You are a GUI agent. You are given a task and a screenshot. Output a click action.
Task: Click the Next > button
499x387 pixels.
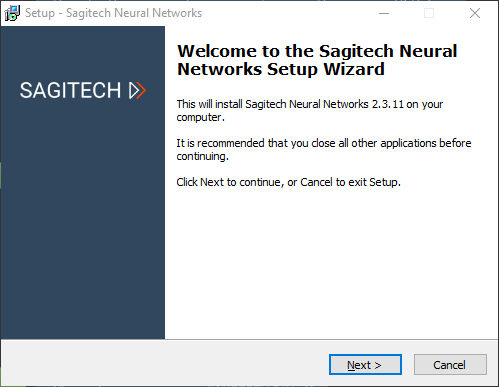click(x=365, y=365)
